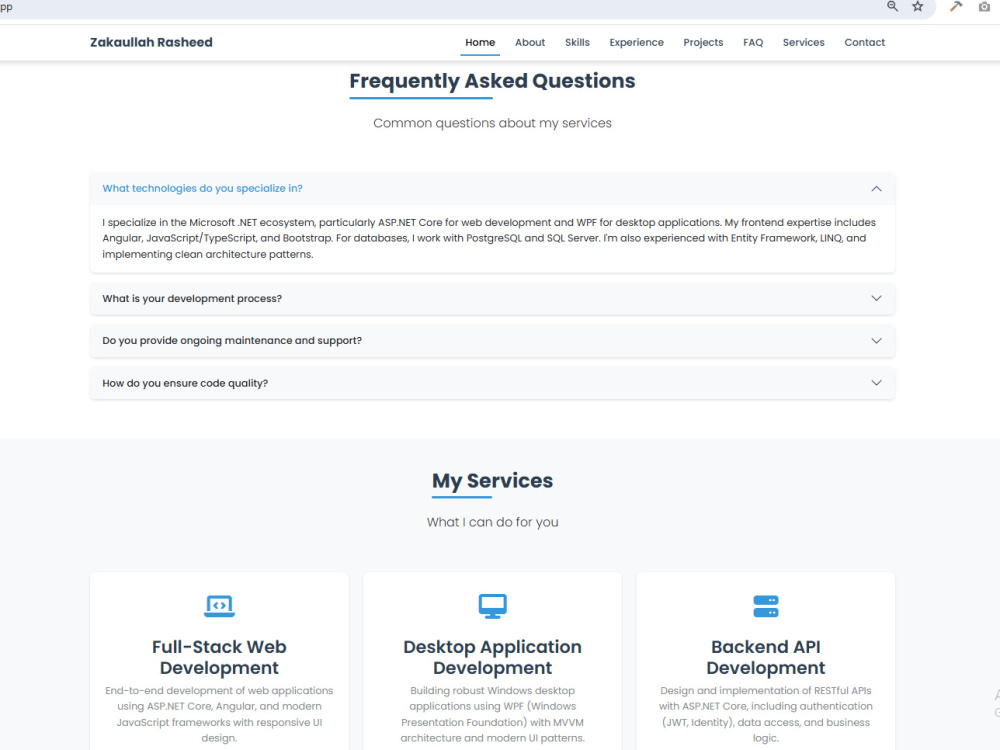Collapse the 'What technologies do you specialize in?' chevron
The width and height of the screenshot is (1000, 750).
(x=876, y=189)
